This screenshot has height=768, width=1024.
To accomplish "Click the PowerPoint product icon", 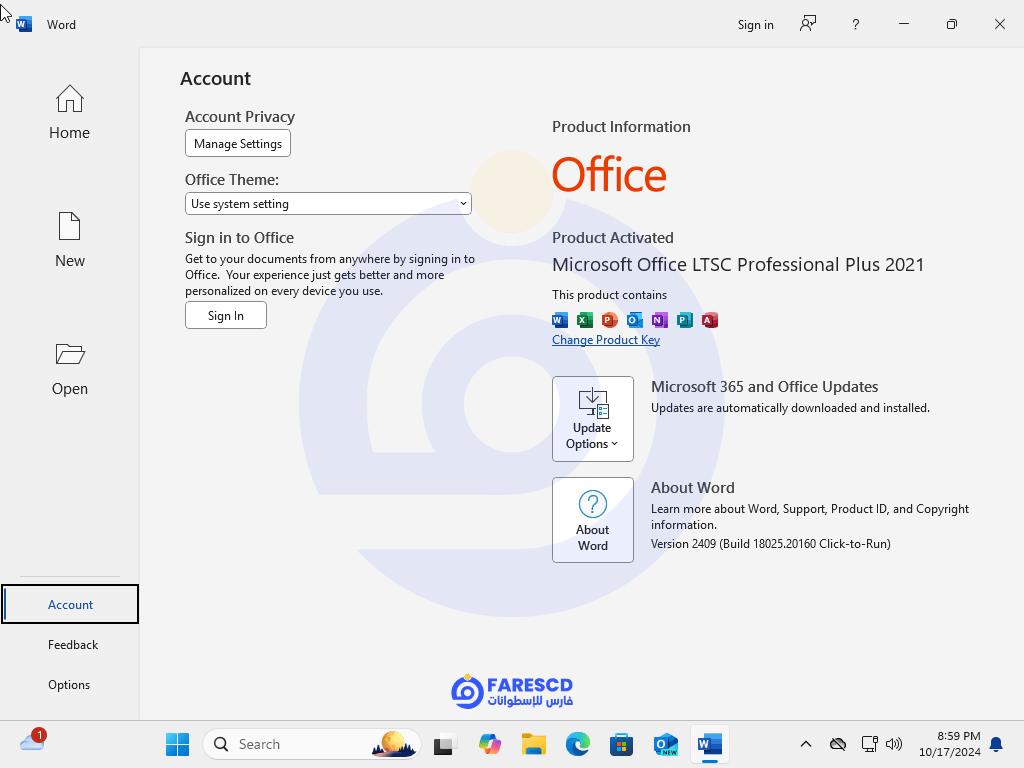I will 609,320.
